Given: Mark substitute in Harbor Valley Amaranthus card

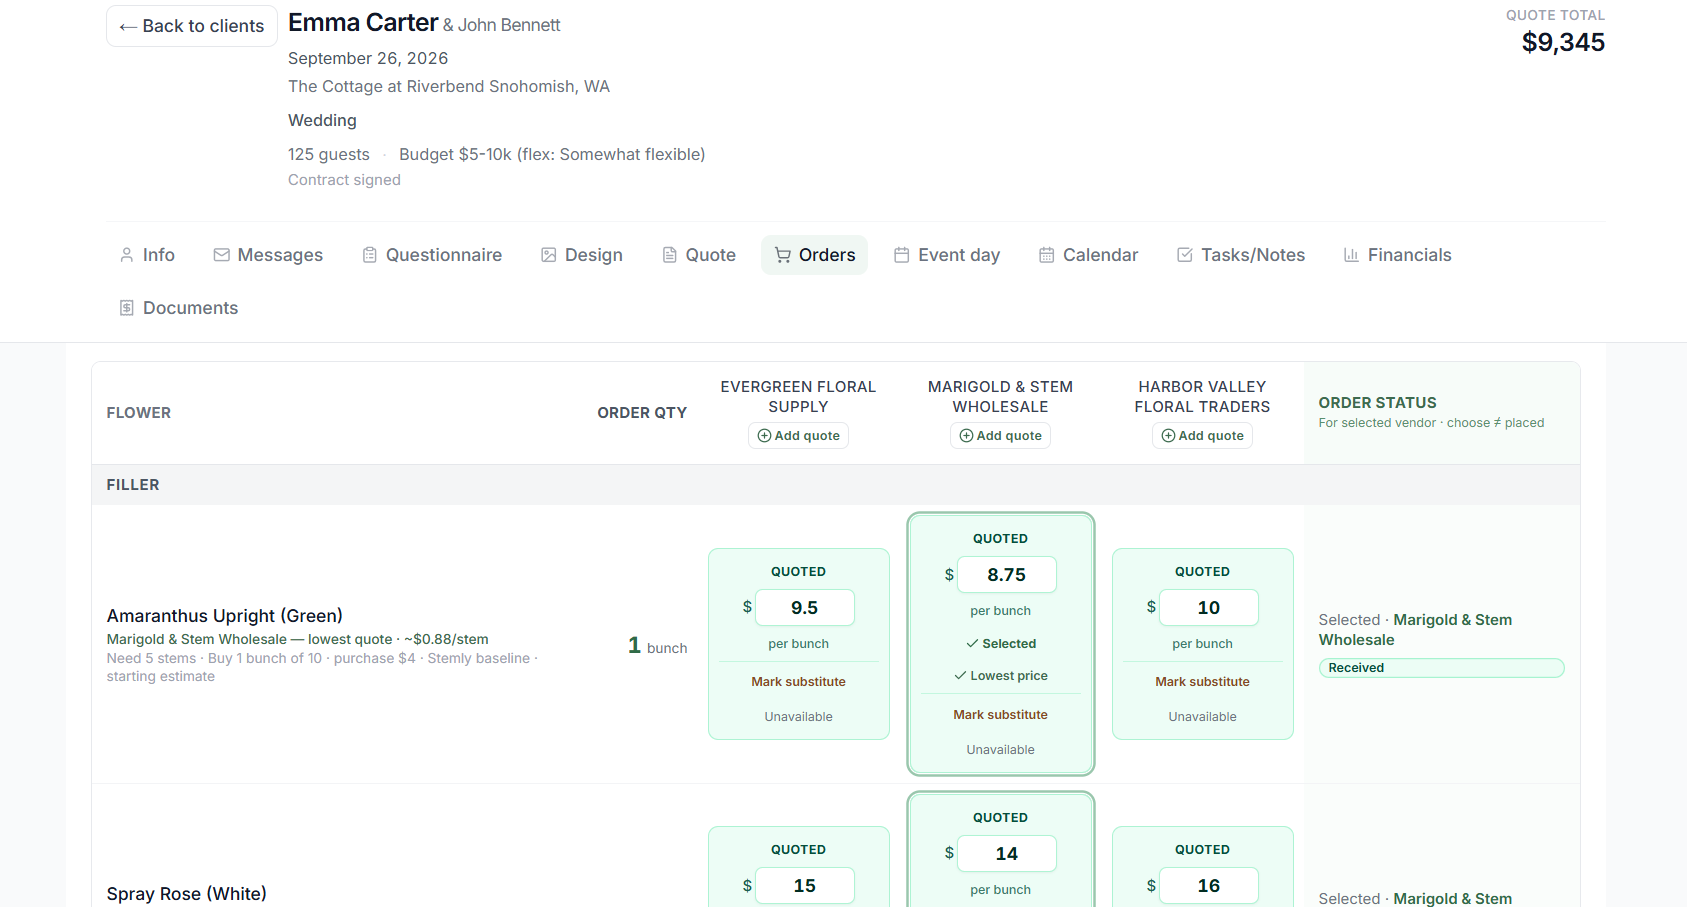Looking at the screenshot, I should coord(1202,682).
